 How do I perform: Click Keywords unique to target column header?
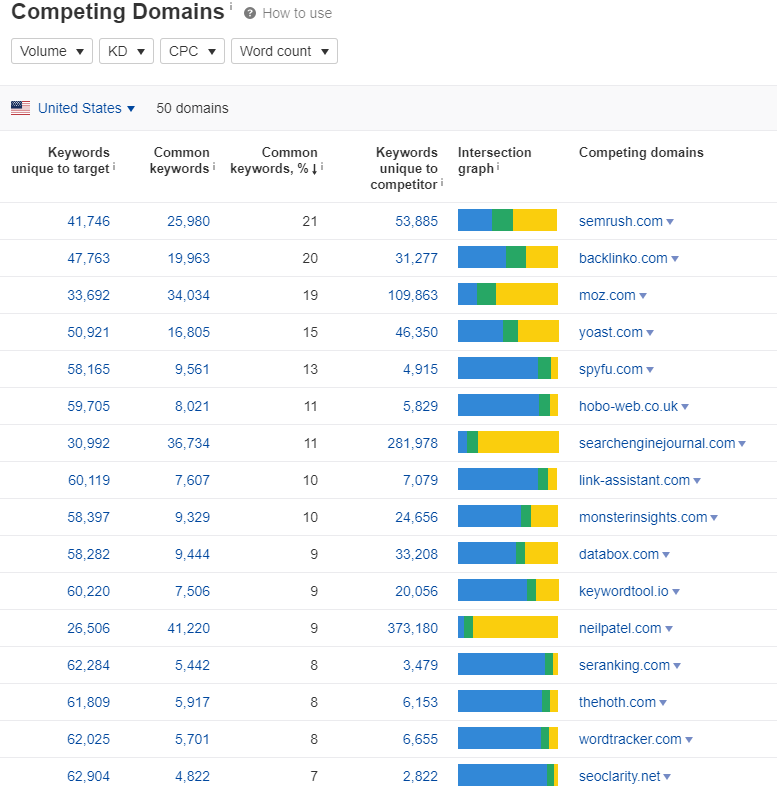pyautogui.click(x=61, y=160)
